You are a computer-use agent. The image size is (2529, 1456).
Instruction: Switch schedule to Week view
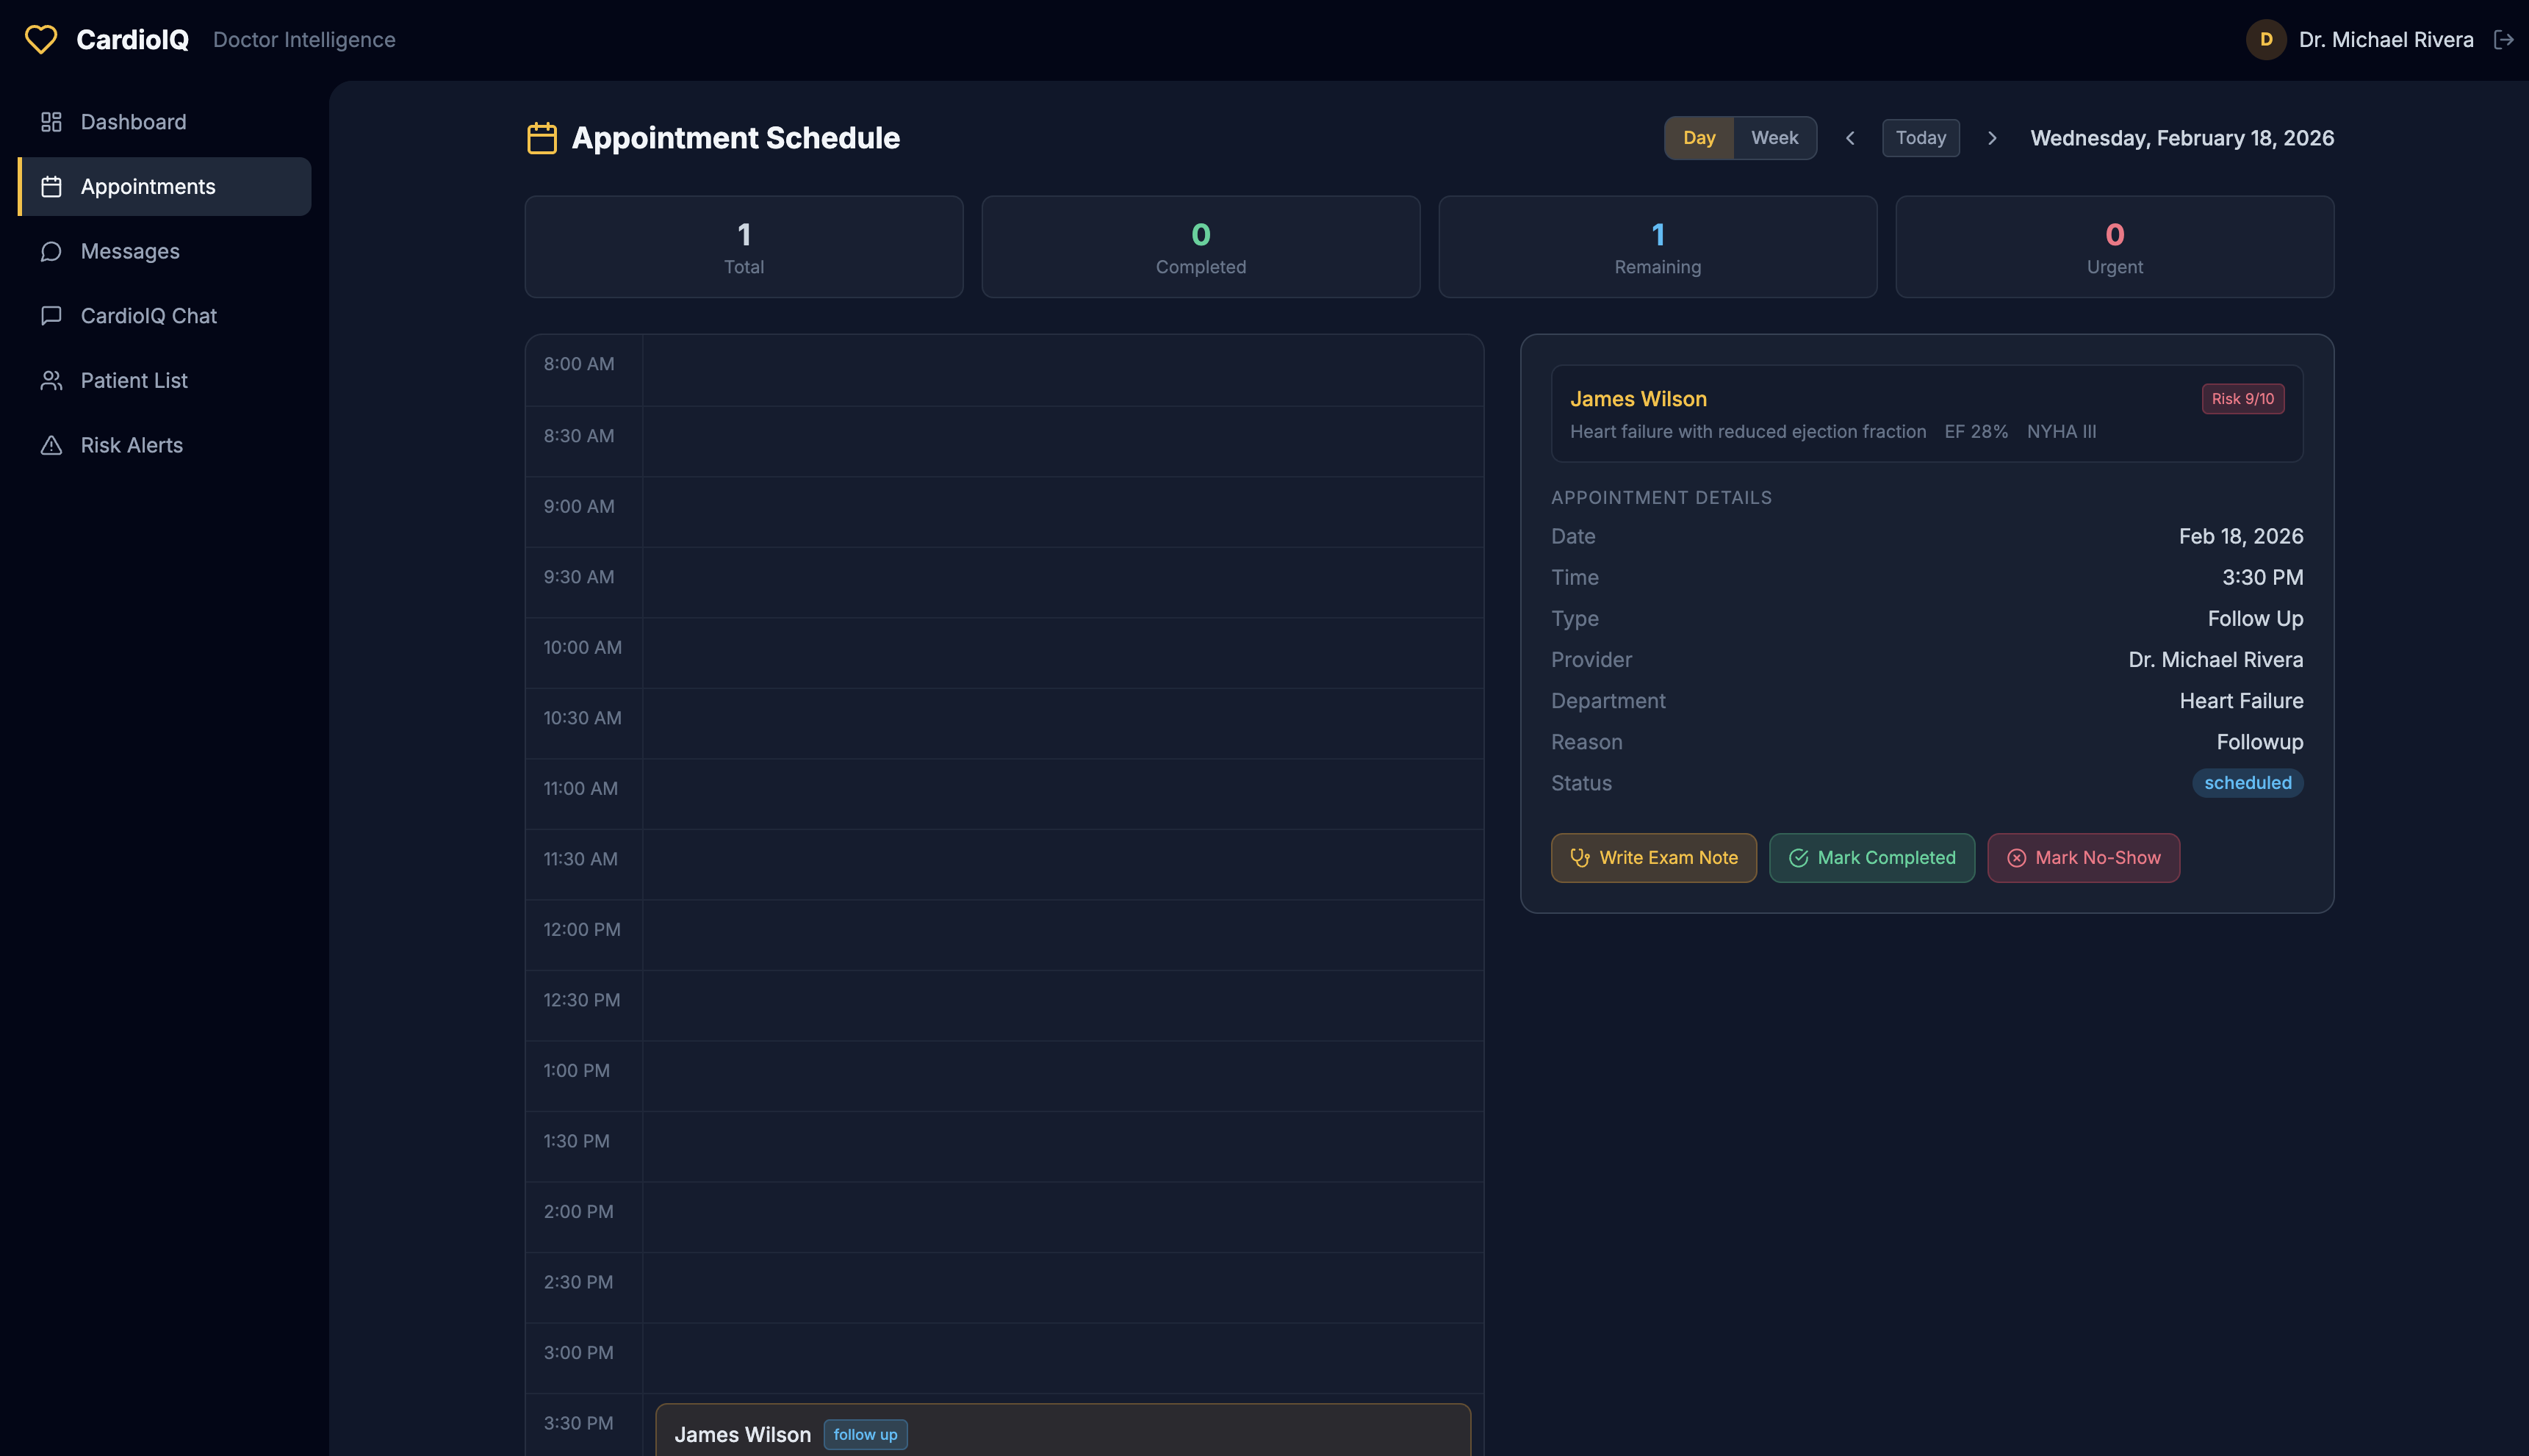click(1774, 138)
